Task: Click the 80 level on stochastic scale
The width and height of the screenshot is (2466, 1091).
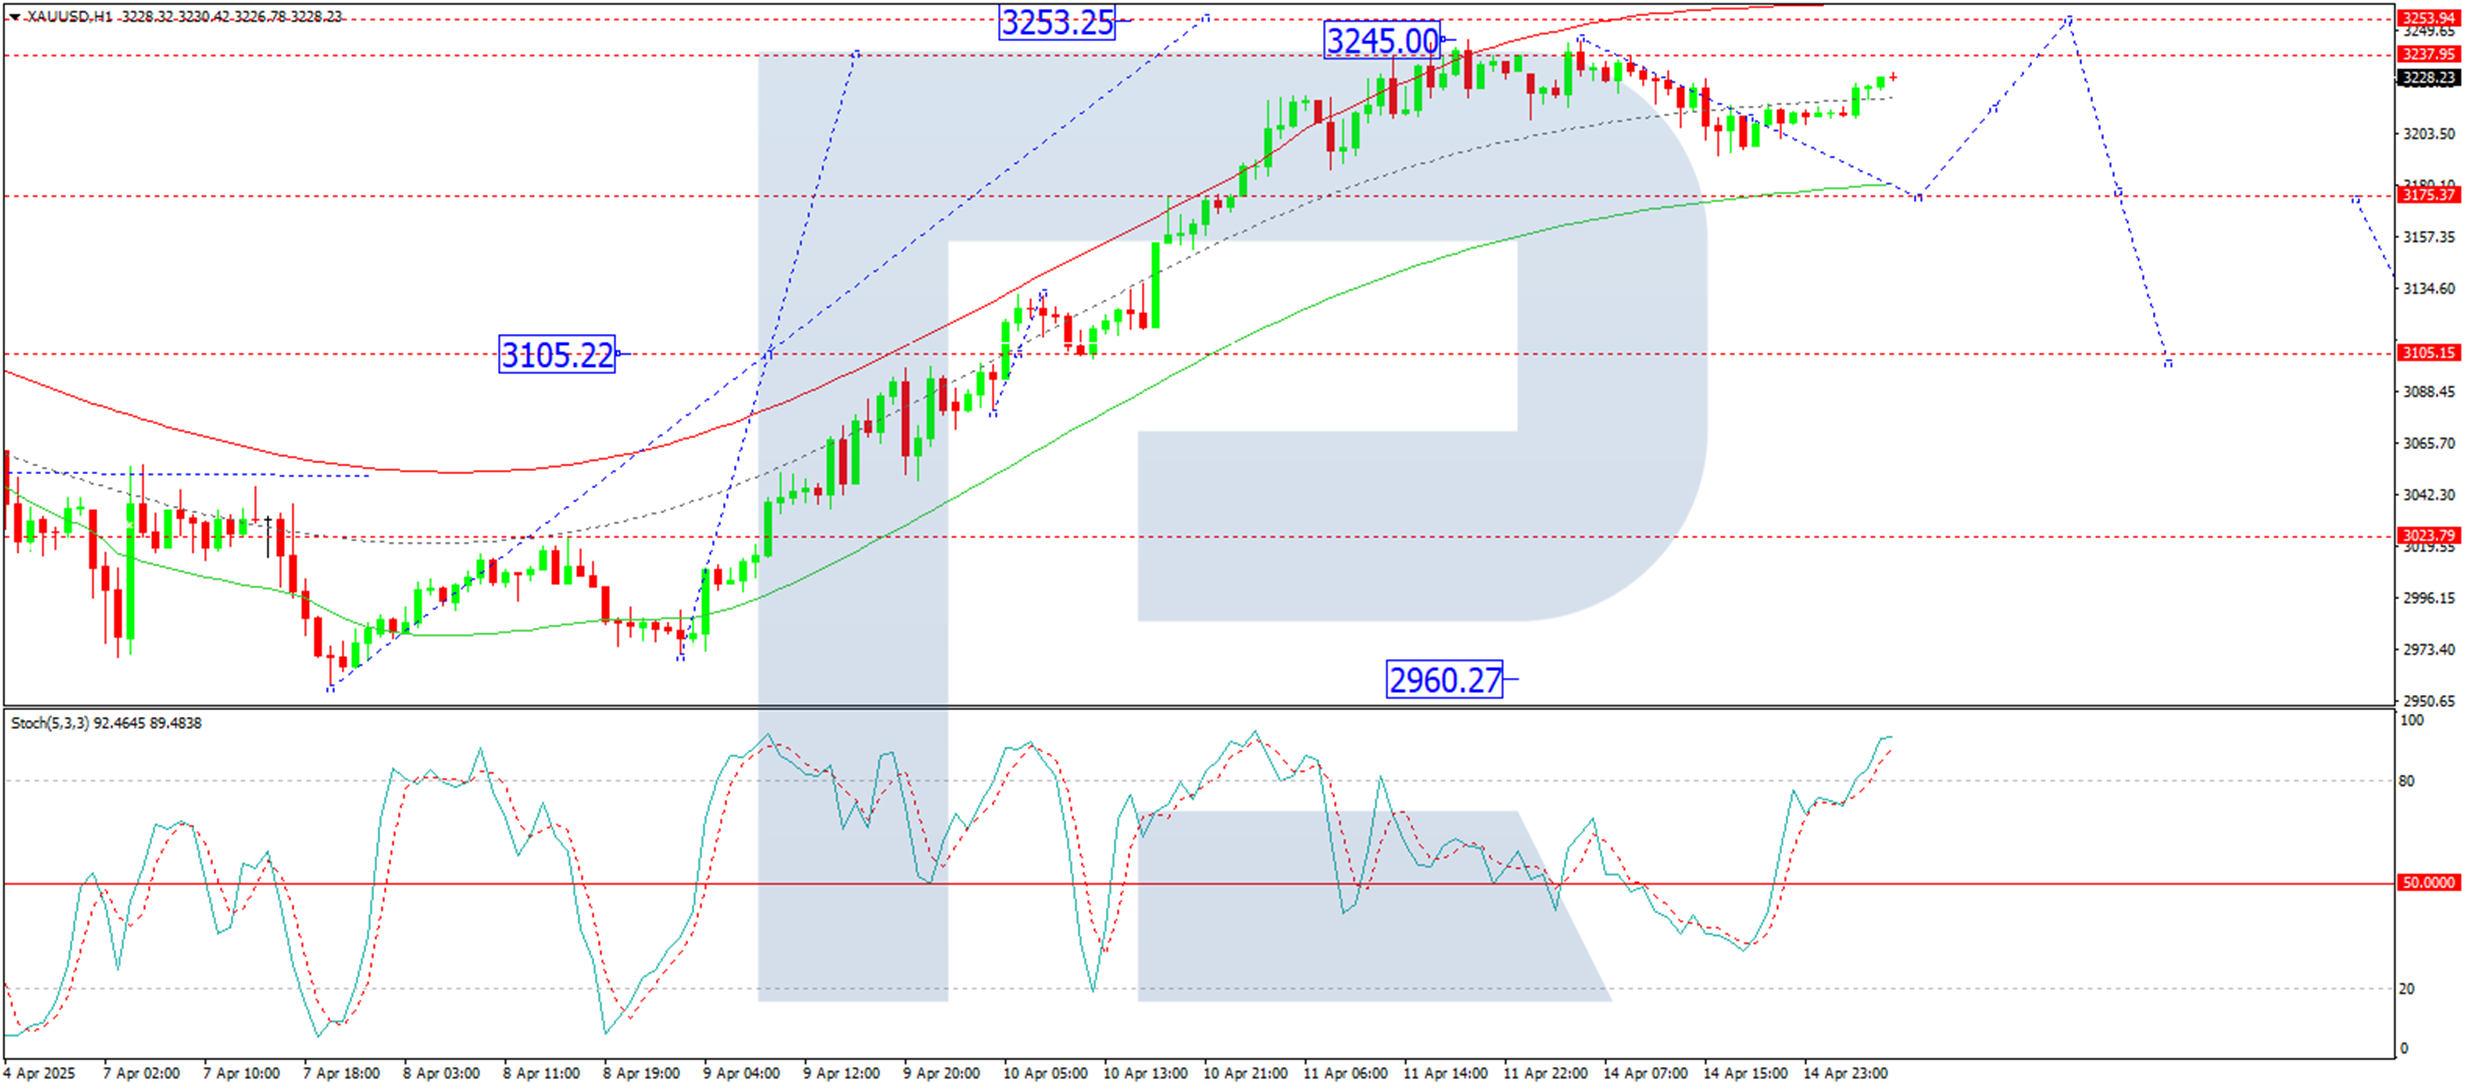Action: coord(2407,781)
